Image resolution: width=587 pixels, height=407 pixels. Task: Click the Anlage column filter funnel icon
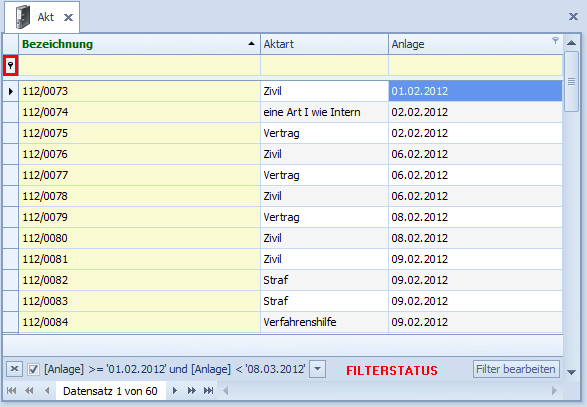click(x=555, y=40)
